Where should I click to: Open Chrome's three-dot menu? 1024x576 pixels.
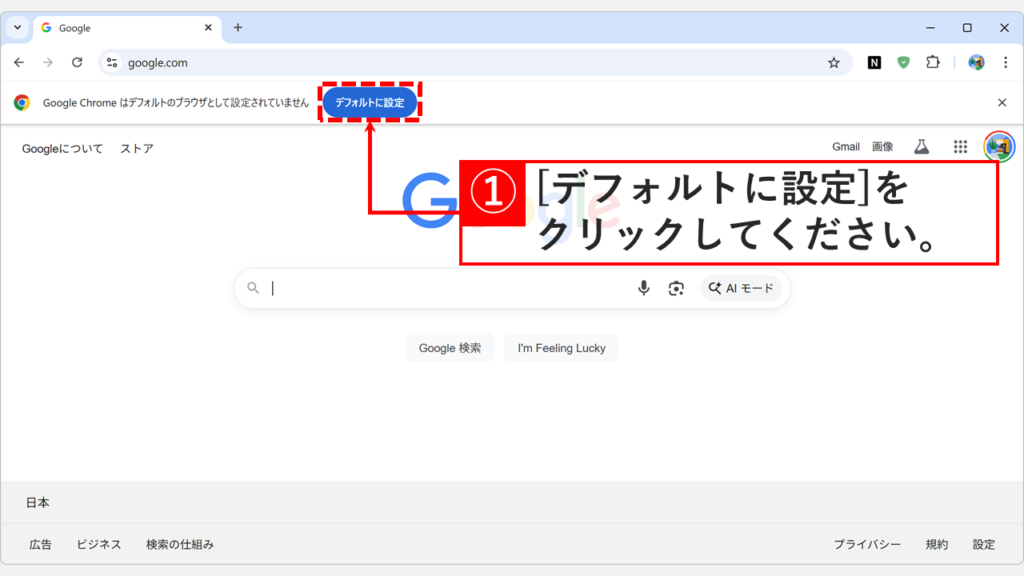(x=1006, y=61)
